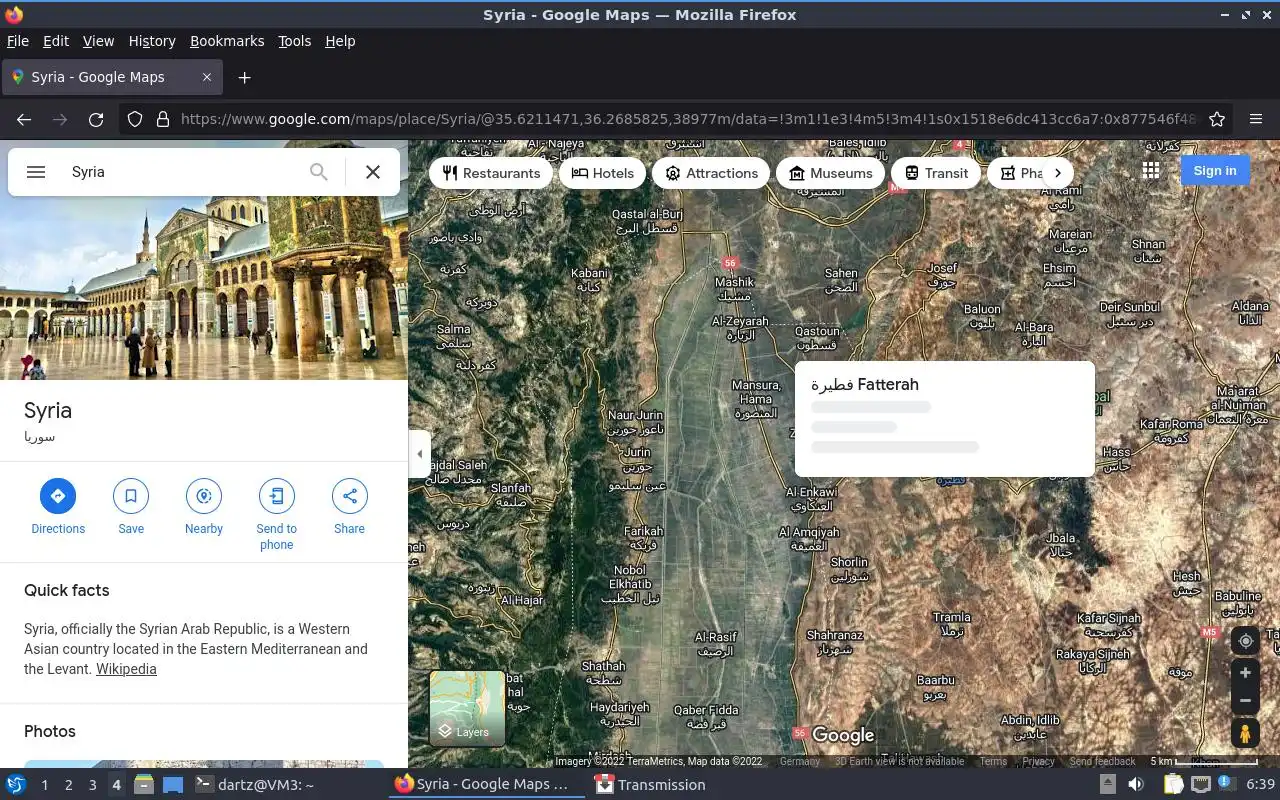Screen dimensions: 1280x800
Task: Clear the Syria search with X
Action: coord(373,172)
